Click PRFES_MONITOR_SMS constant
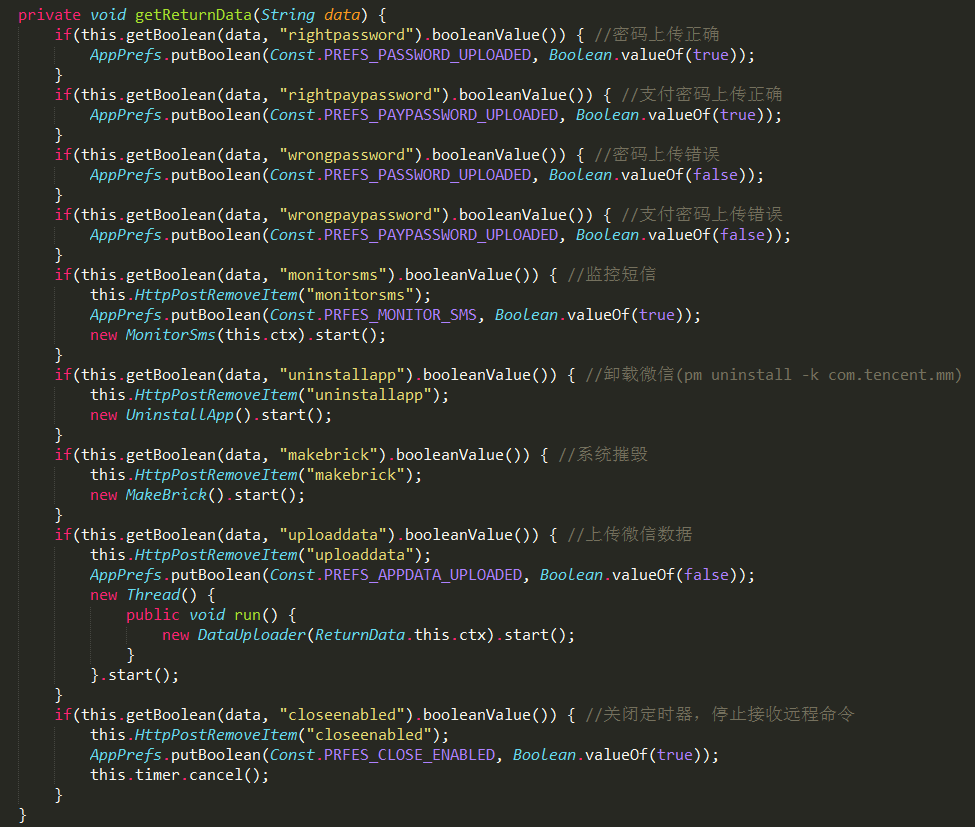The image size is (975, 827). 400,315
